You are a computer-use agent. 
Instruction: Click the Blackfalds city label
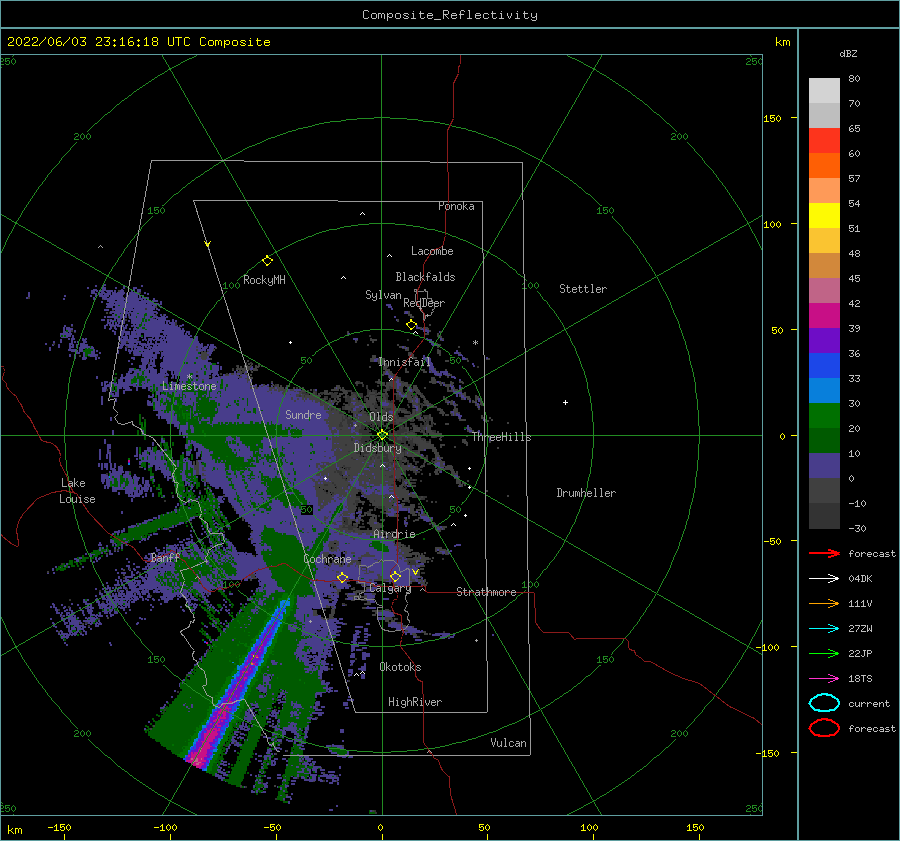425,277
